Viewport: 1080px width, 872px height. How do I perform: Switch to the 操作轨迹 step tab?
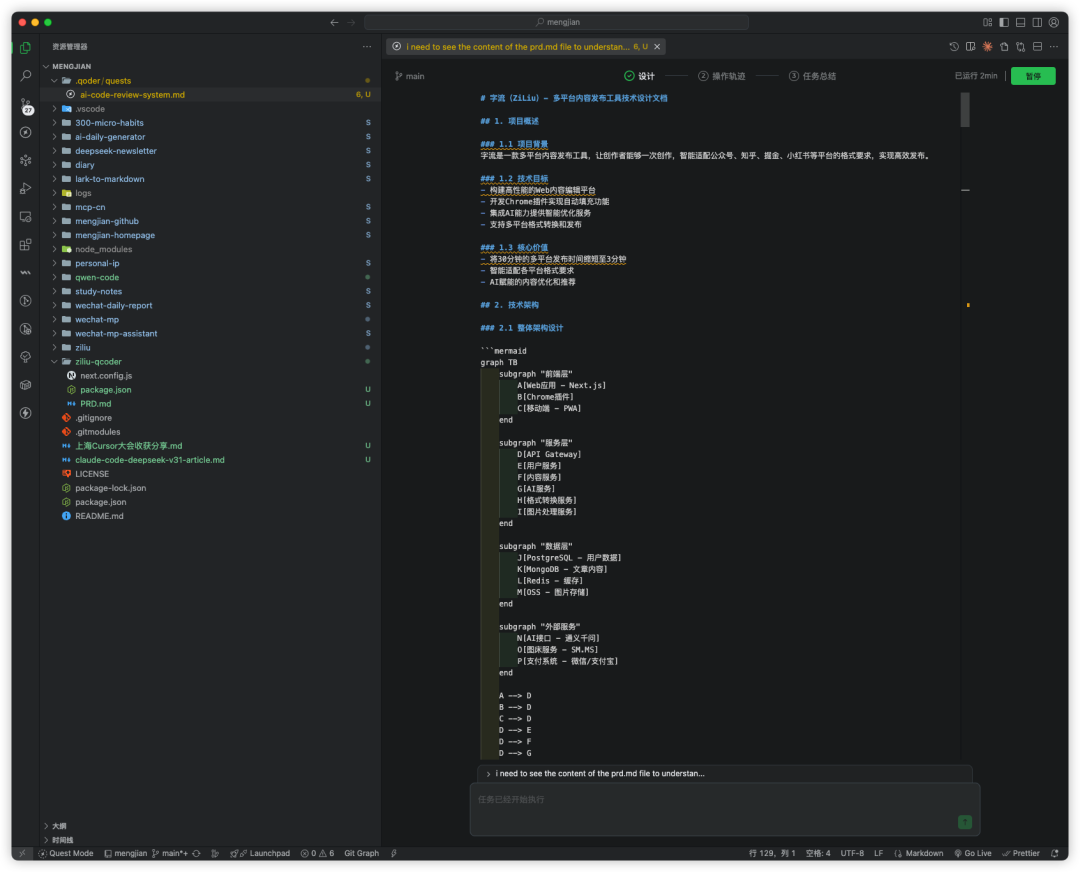(x=728, y=76)
